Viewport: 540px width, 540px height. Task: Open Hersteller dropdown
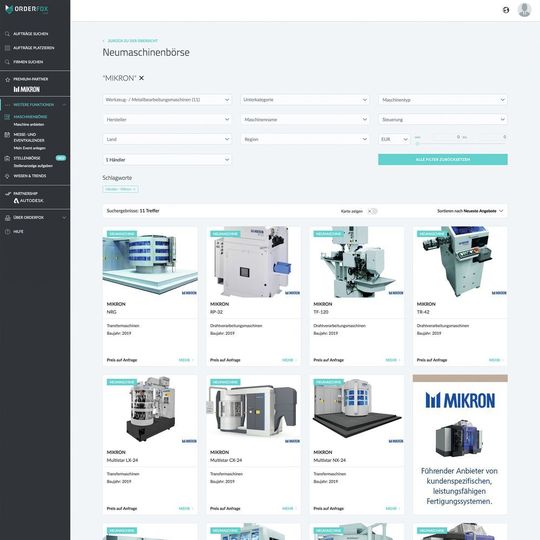click(x=167, y=120)
